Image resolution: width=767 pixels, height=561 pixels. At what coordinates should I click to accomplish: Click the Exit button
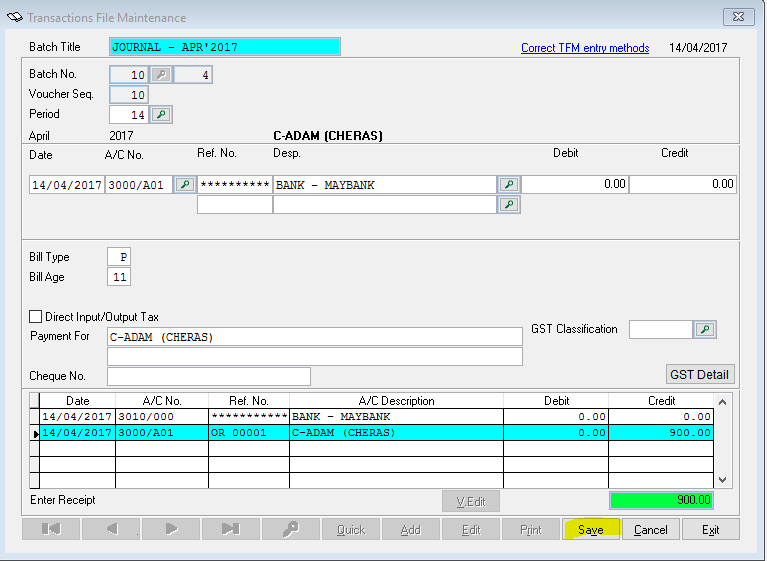point(711,529)
